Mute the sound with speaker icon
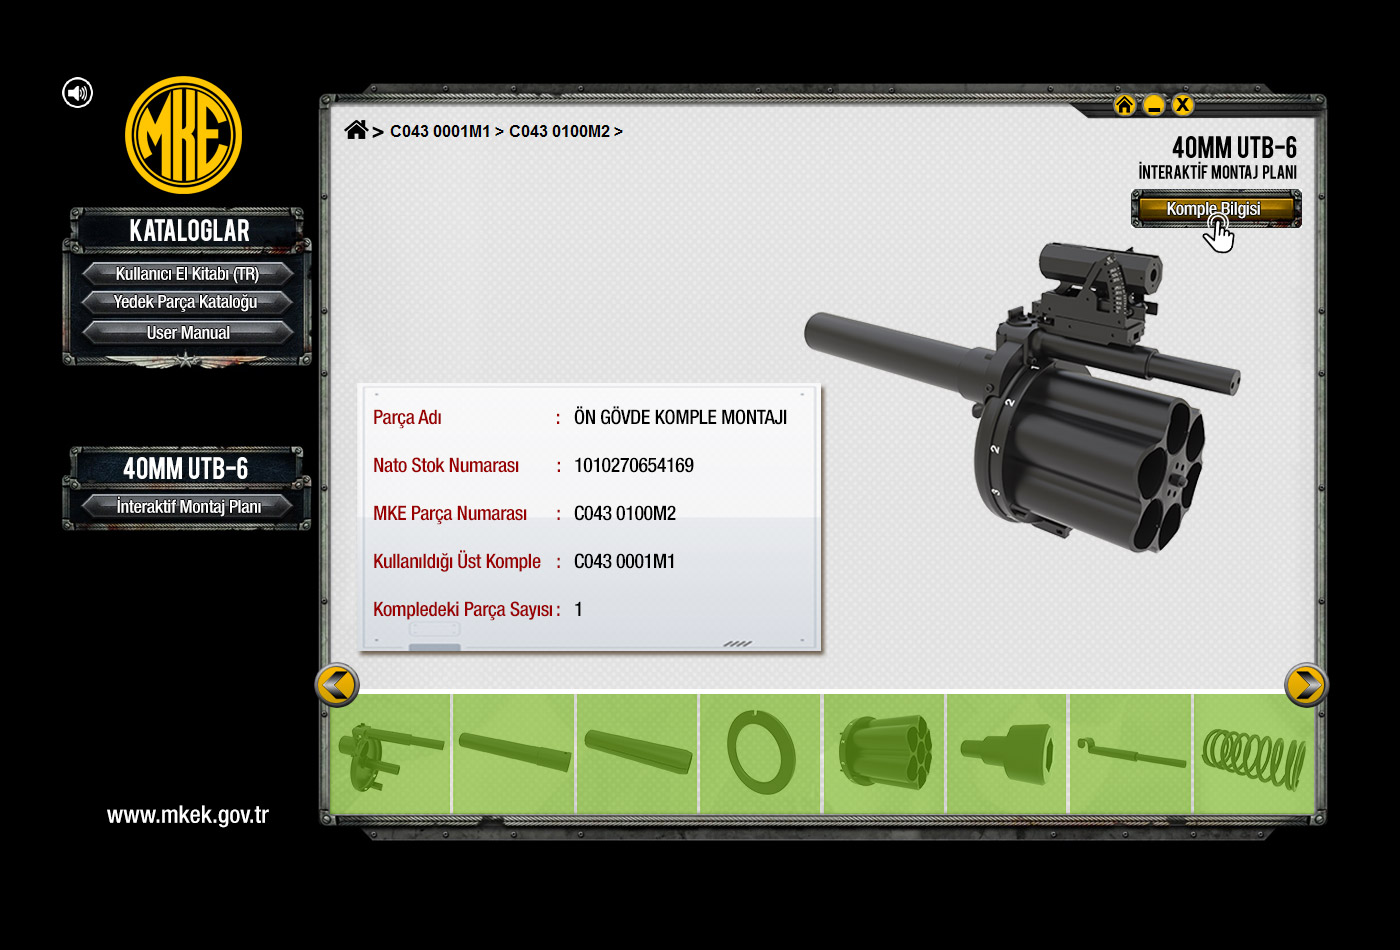1400x950 pixels. point(77,93)
